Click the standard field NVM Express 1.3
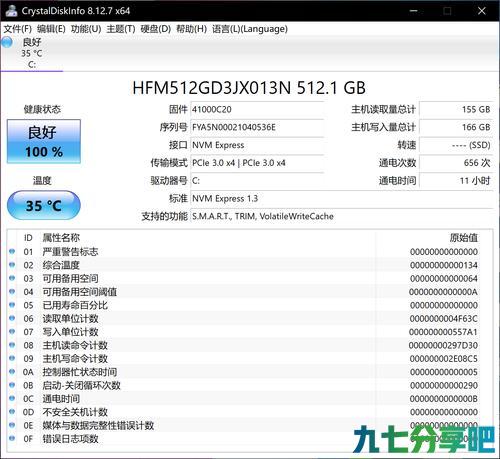Image resolution: width=500 pixels, height=459 pixels. coord(342,199)
